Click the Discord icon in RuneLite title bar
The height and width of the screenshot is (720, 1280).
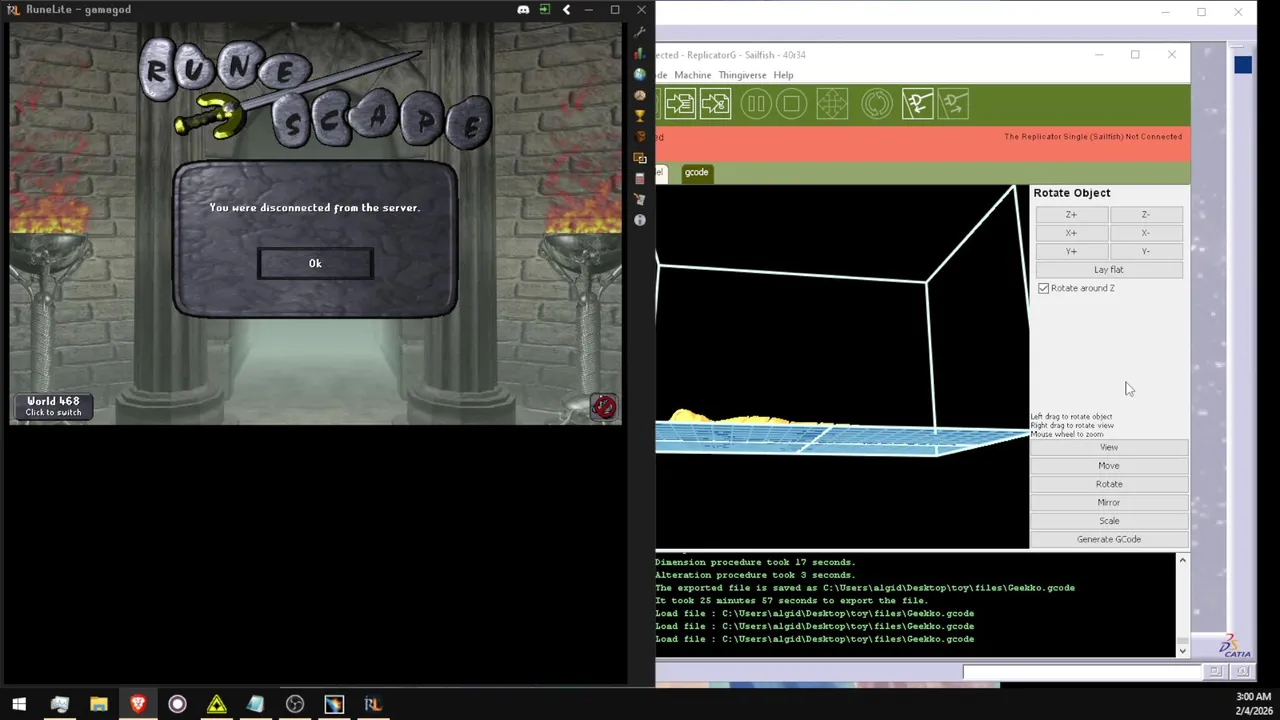tap(523, 10)
